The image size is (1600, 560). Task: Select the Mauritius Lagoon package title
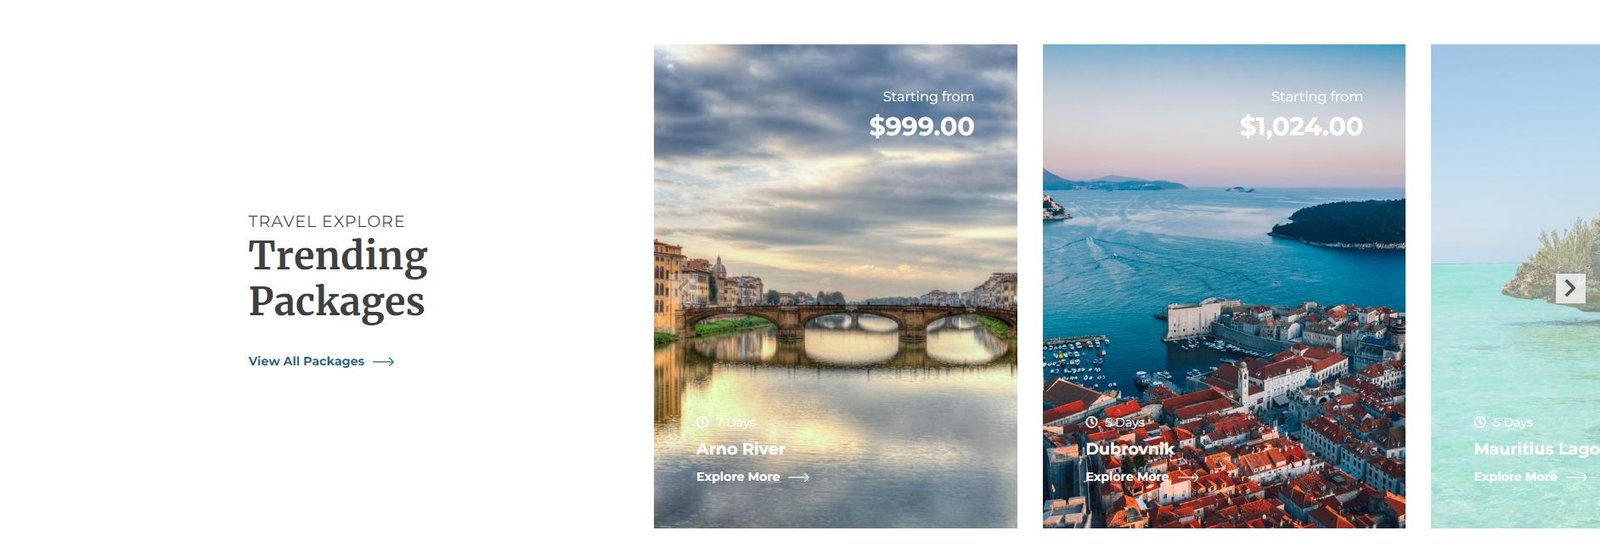[x=1537, y=449]
